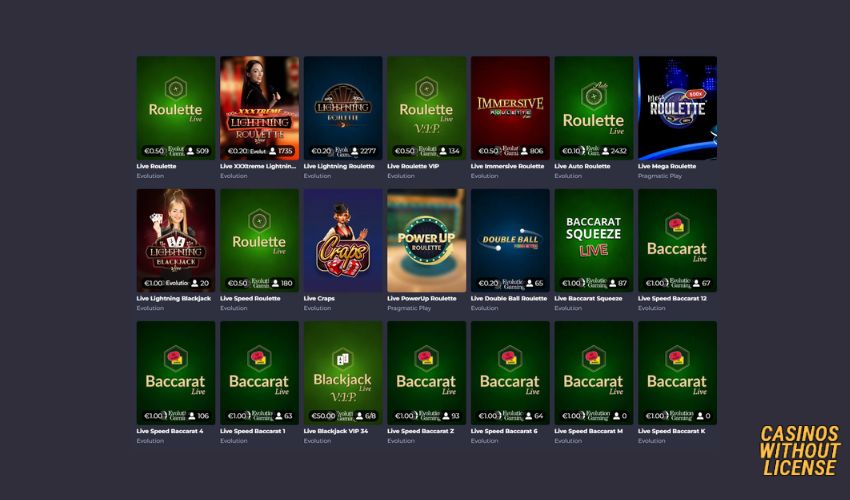Launch the Lightning Blackjack dealer thumbnail
The image size is (850, 500).
(x=176, y=240)
